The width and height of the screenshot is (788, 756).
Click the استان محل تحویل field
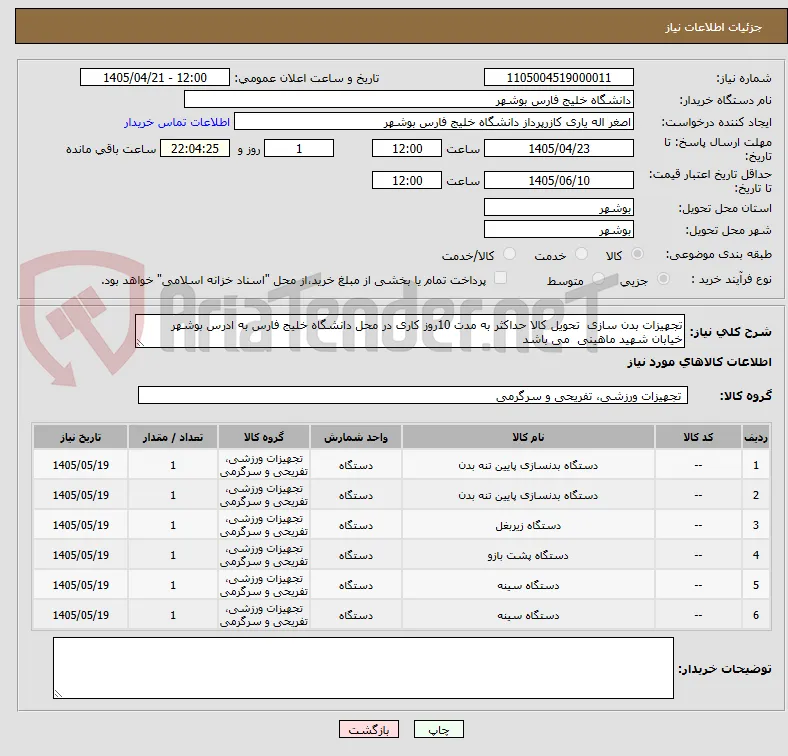click(x=558, y=207)
